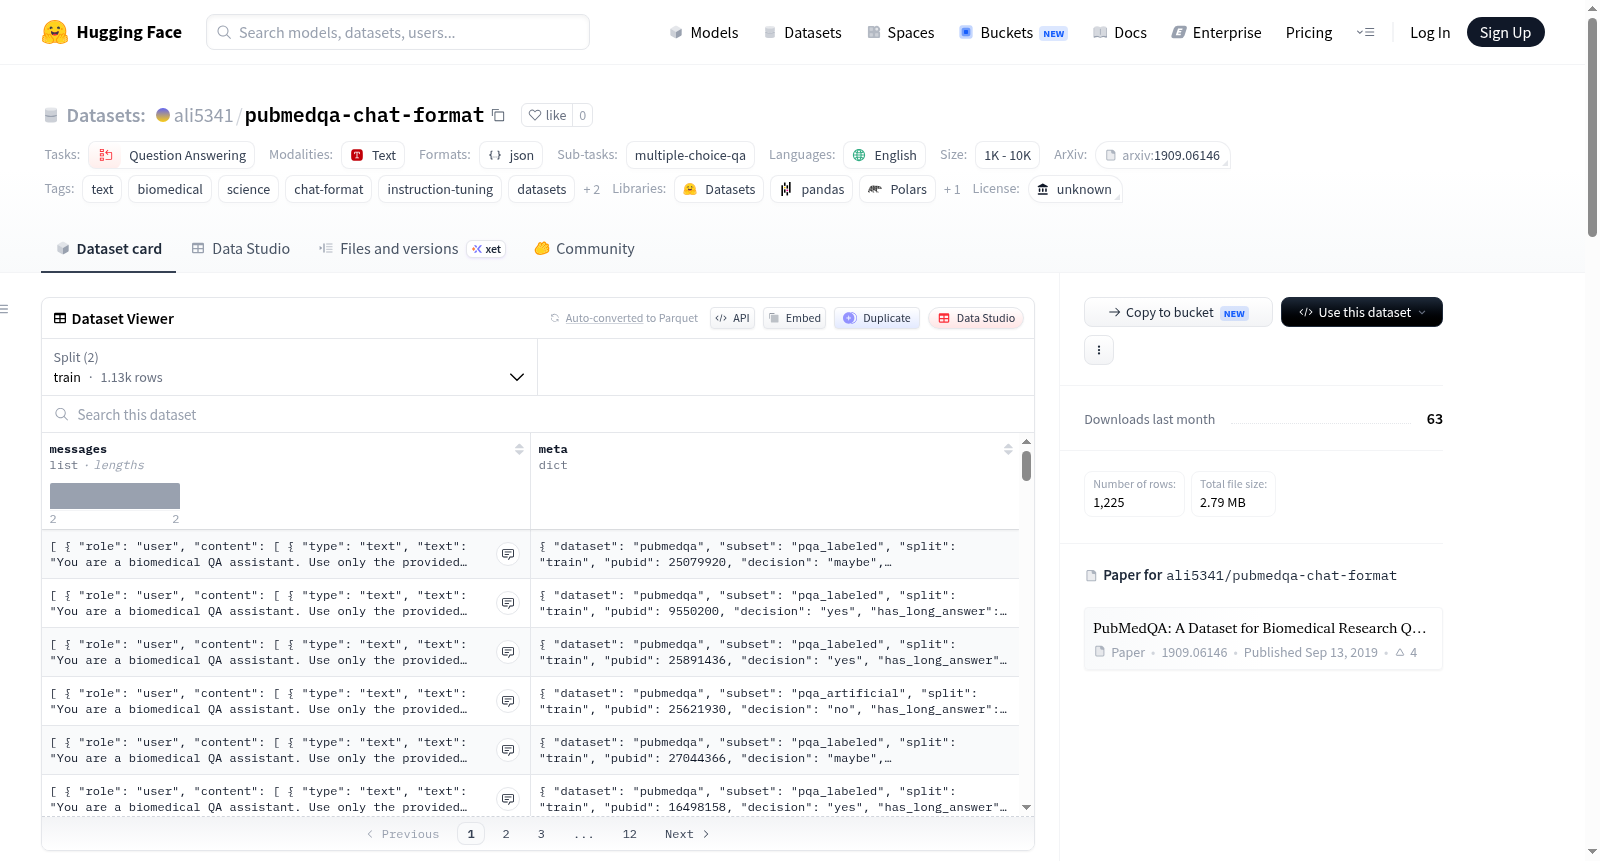
Task: Click the Embed button
Action: [795, 318]
